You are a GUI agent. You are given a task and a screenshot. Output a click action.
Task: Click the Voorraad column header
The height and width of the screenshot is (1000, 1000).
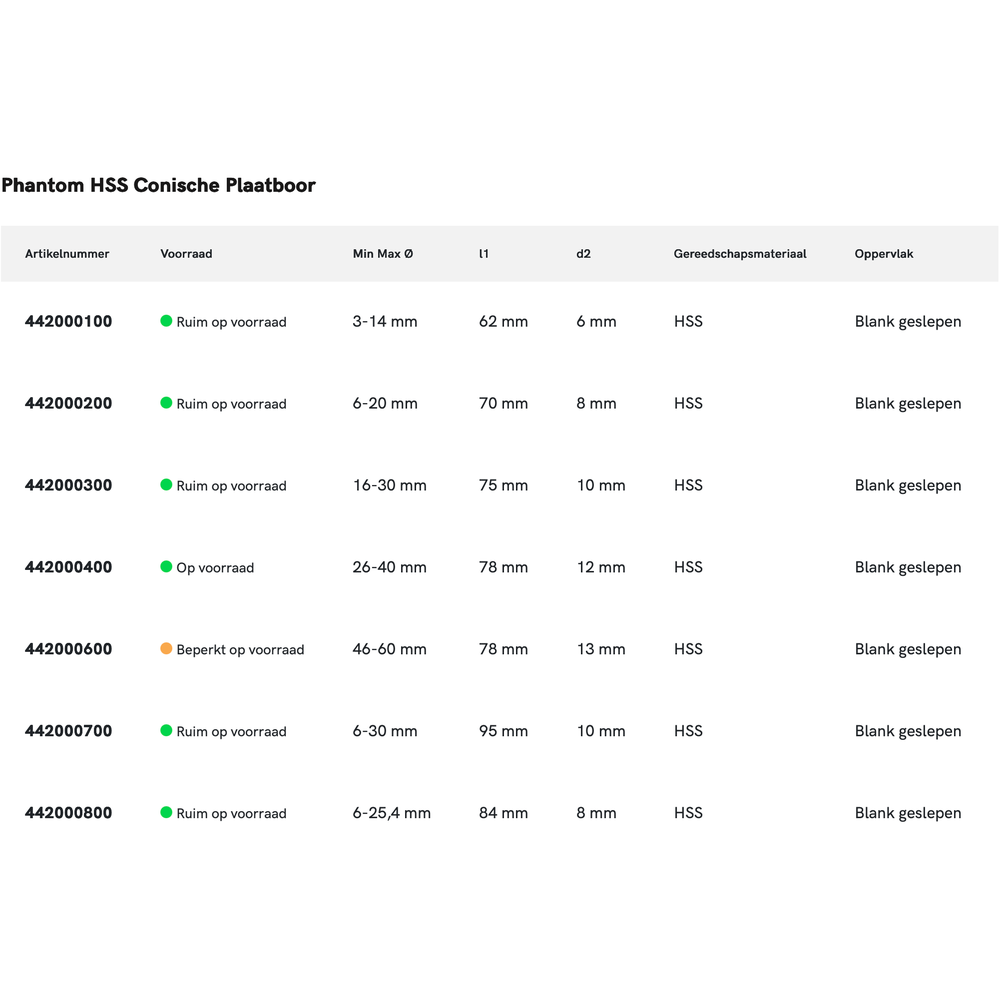point(186,254)
